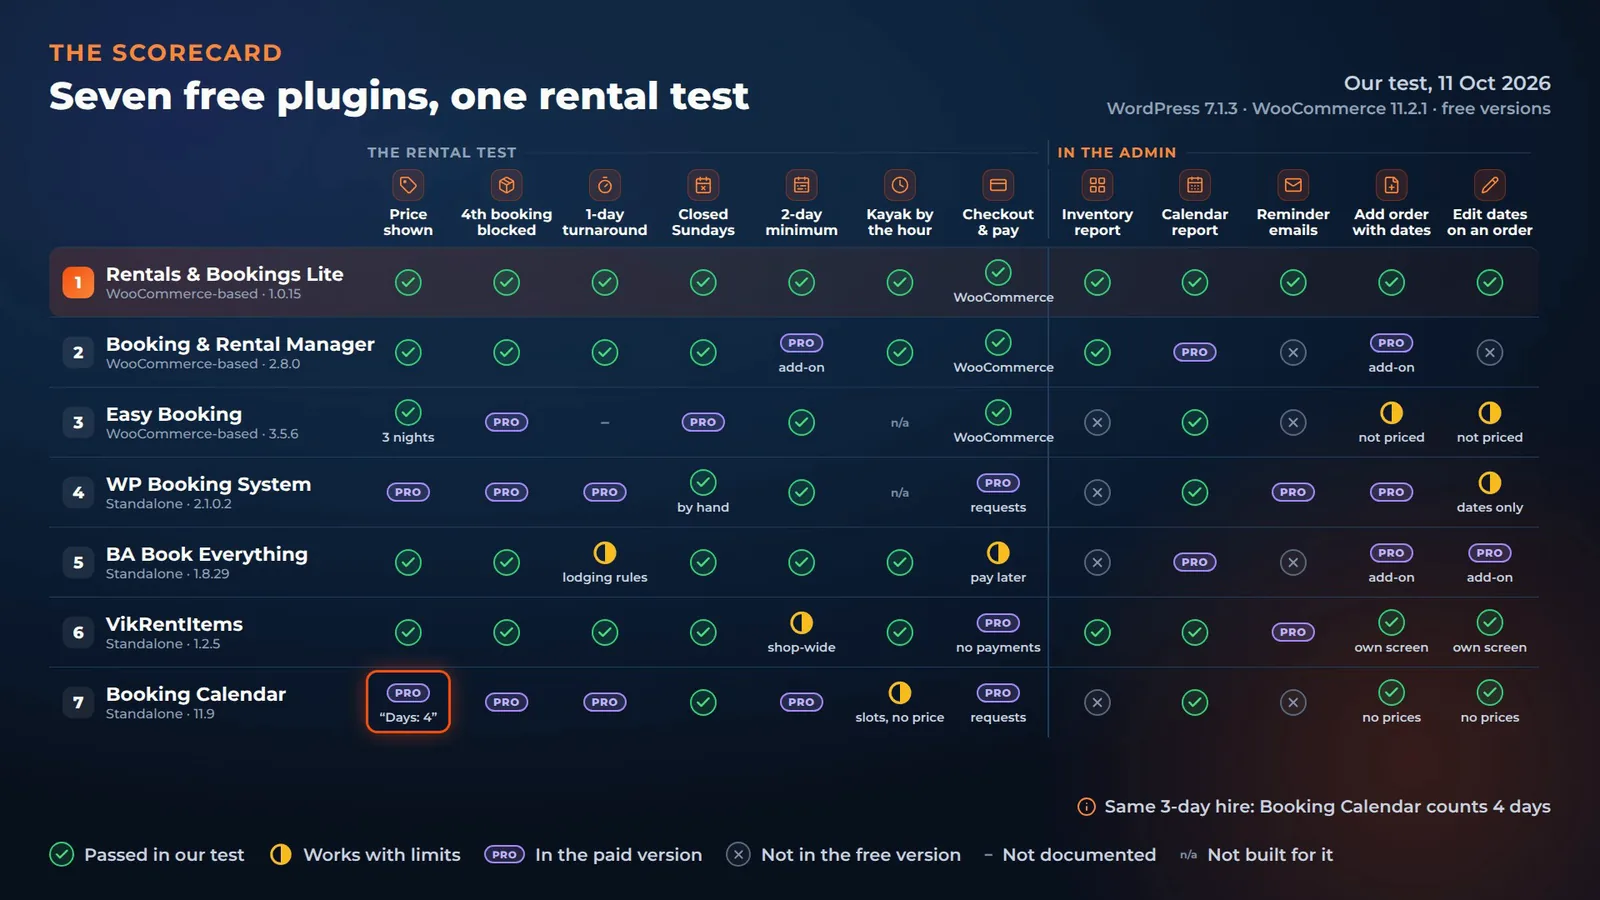The width and height of the screenshot is (1600, 900).
Task: Click the 'Works with limits' legend label
Action: [382, 854]
